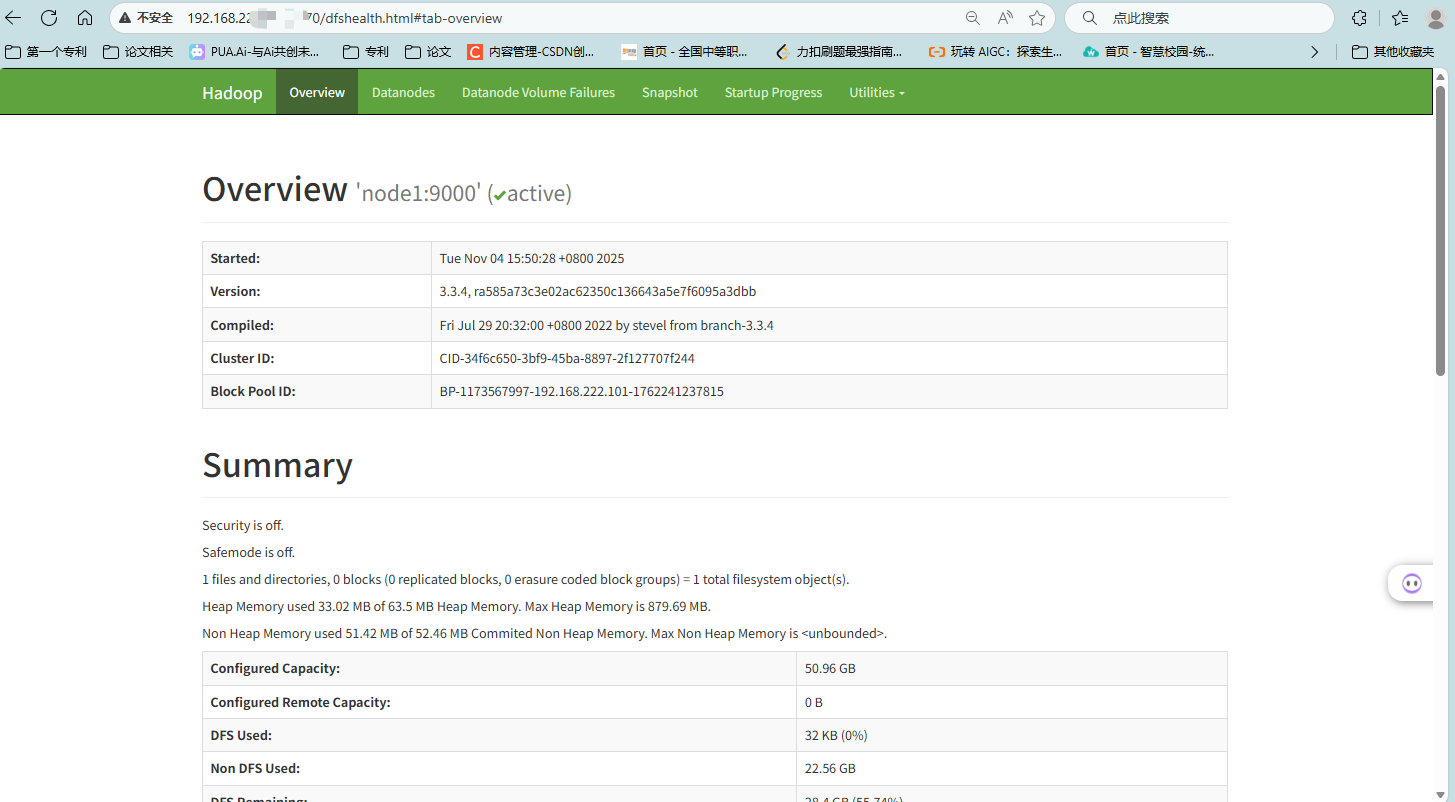Open the user profile avatar
The width and height of the screenshot is (1455, 802).
[x=1437, y=18]
